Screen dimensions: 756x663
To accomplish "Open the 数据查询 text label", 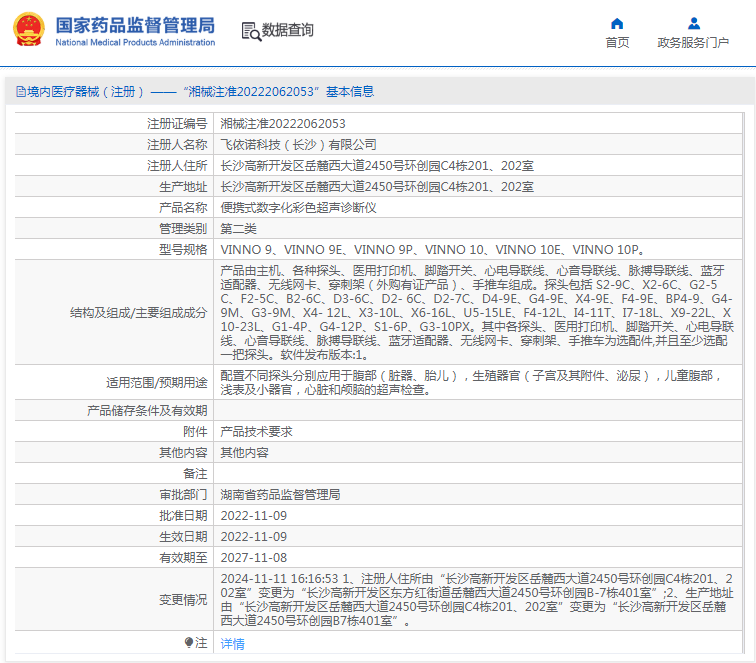I will pos(288,30).
